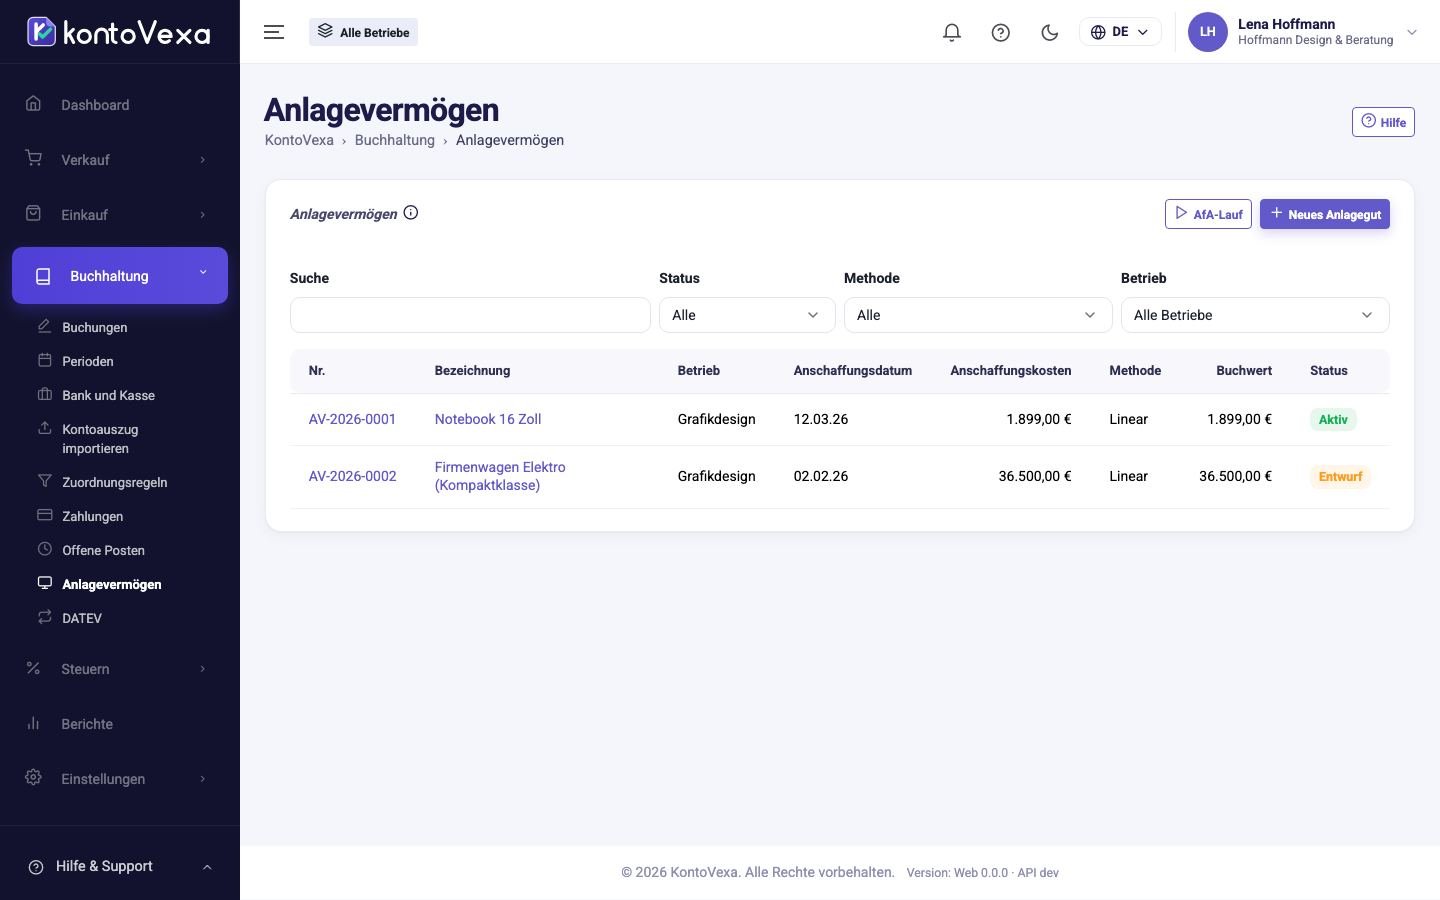Click the KontoVexa breadcrumb link
Image resolution: width=1440 pixels, height=900 pixels.
[x=299, y=140]
